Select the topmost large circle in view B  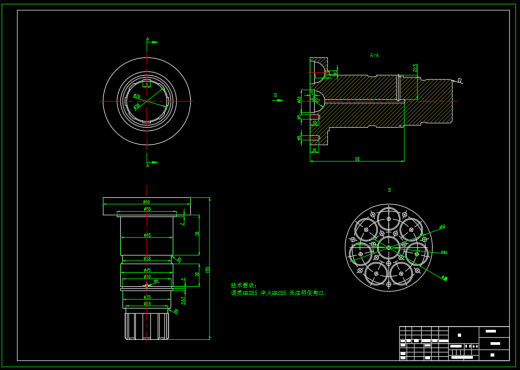(389, 218)
